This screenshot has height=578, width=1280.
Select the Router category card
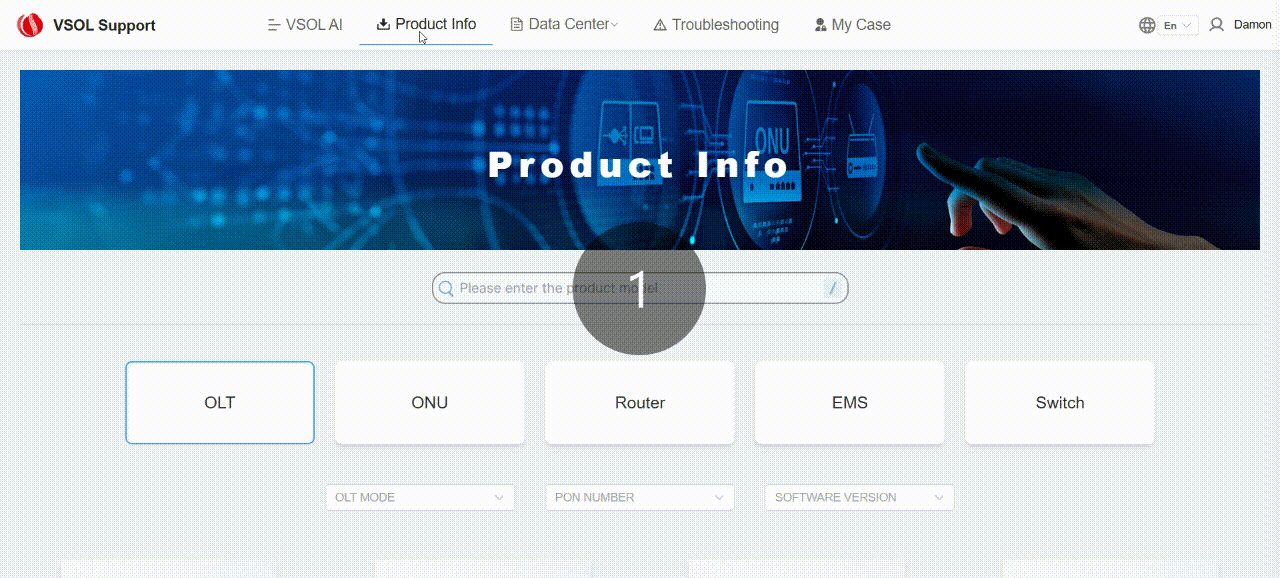(x=640, y=403)
